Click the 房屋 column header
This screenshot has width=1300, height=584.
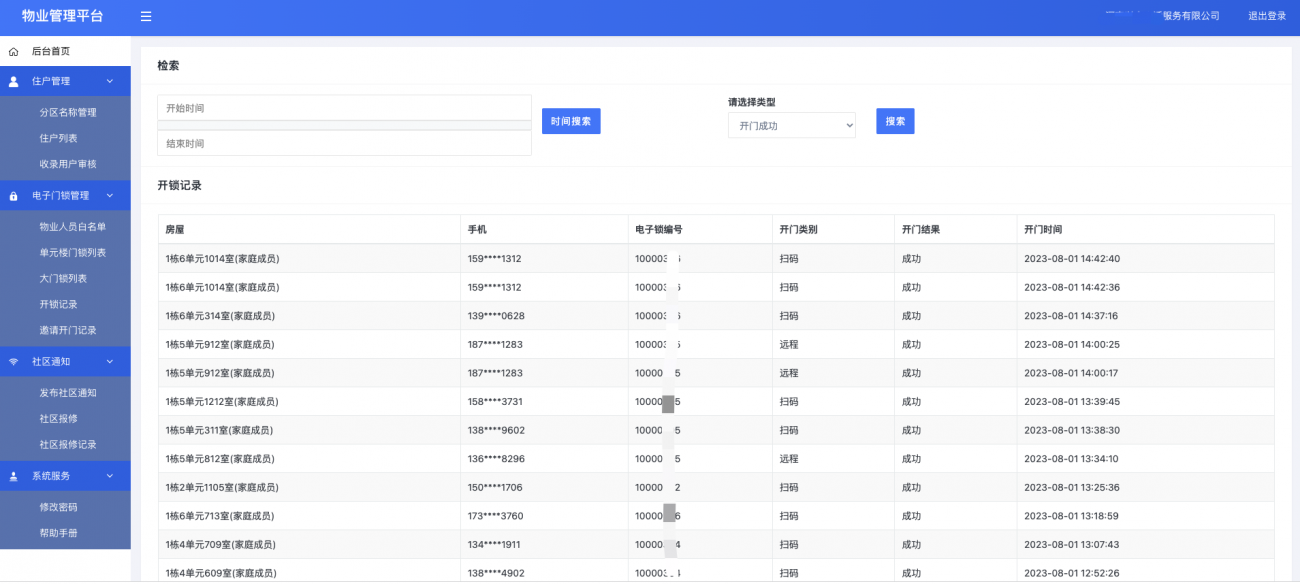tap(309, 229)
